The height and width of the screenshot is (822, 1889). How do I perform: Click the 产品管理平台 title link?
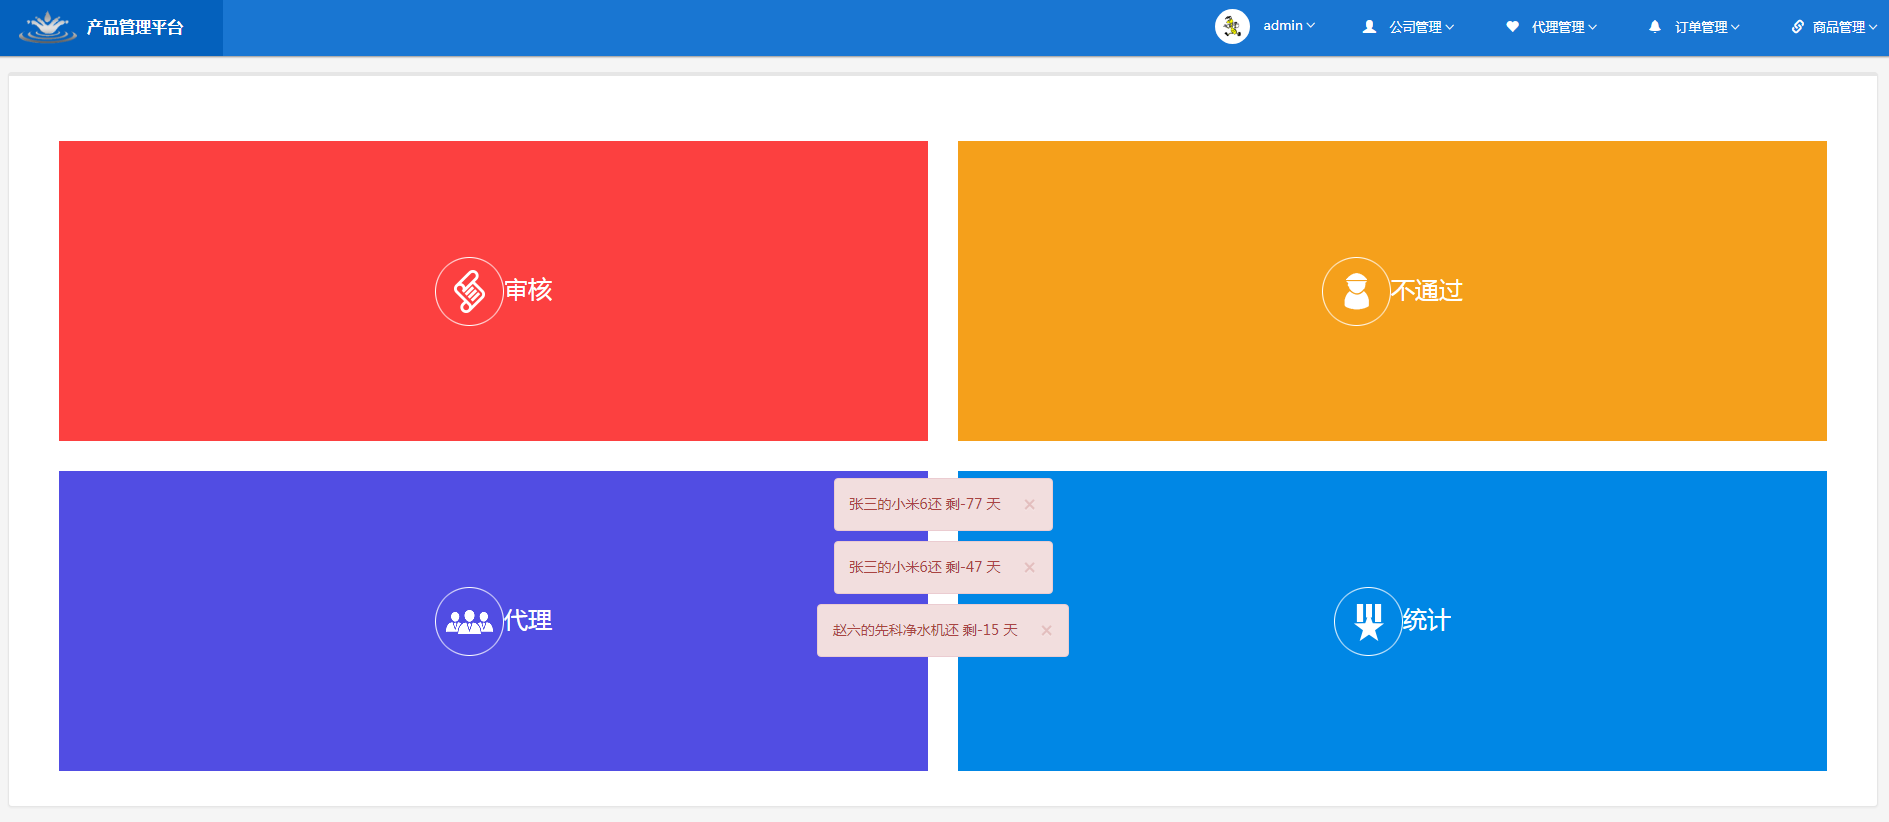pos(135,27)
